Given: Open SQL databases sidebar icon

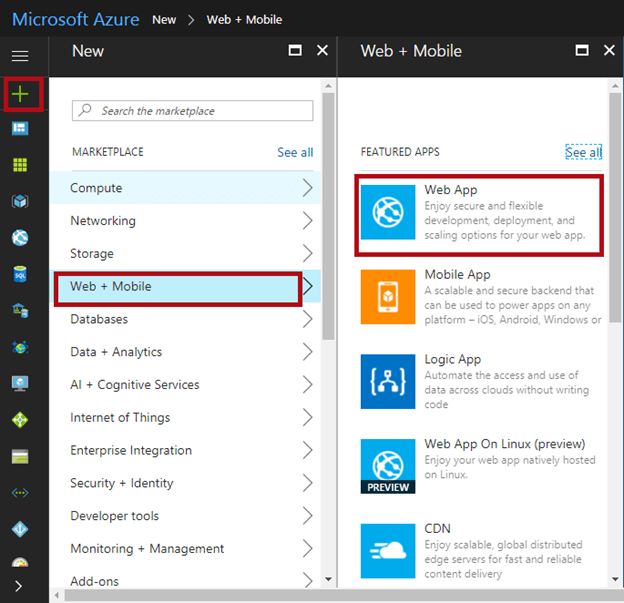Looking at the screenshot, I should click(x=20, y=274).
